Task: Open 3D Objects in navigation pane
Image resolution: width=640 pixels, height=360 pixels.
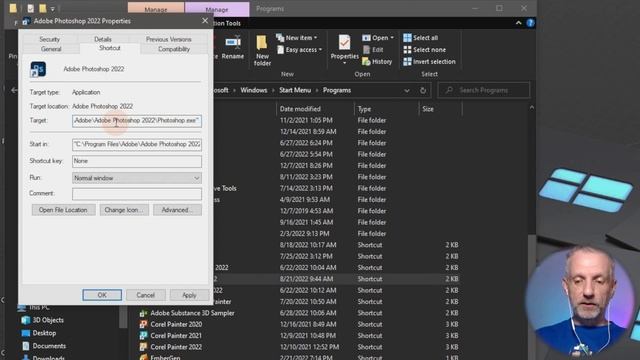Action: coord(42,320)
